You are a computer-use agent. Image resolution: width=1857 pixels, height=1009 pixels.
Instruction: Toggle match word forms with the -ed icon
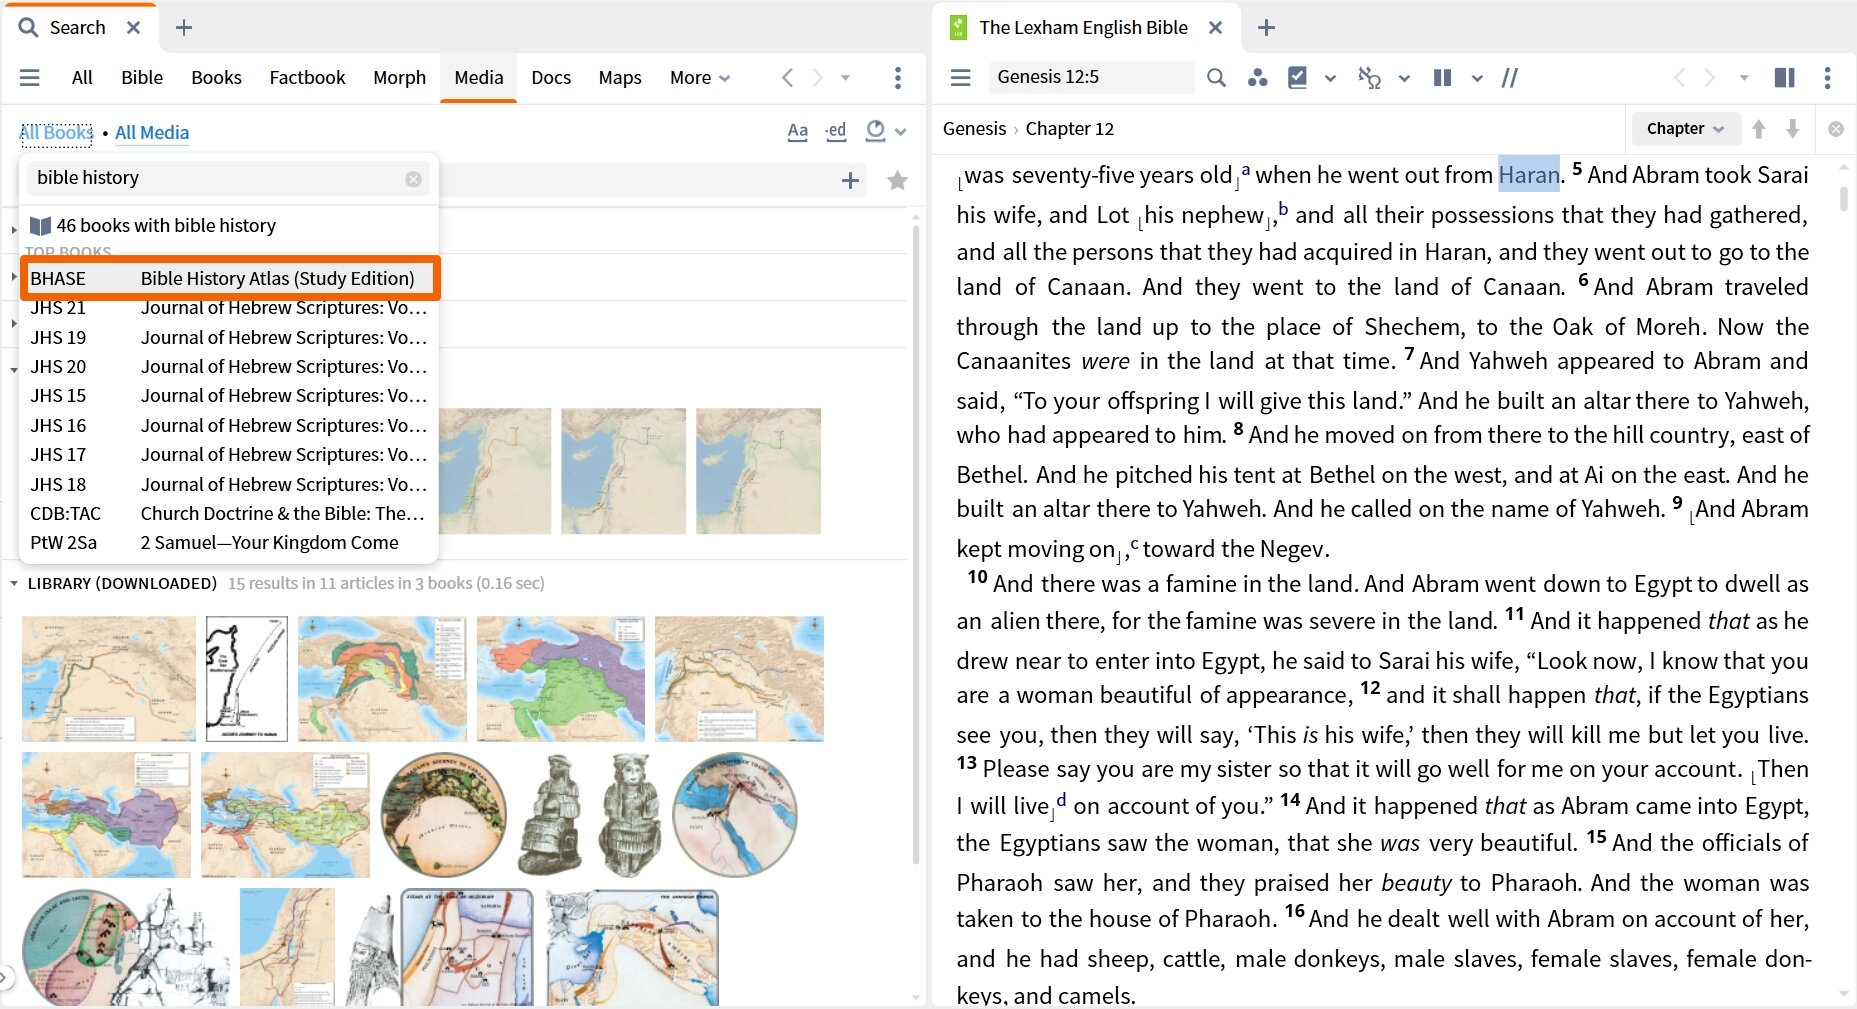836,131
